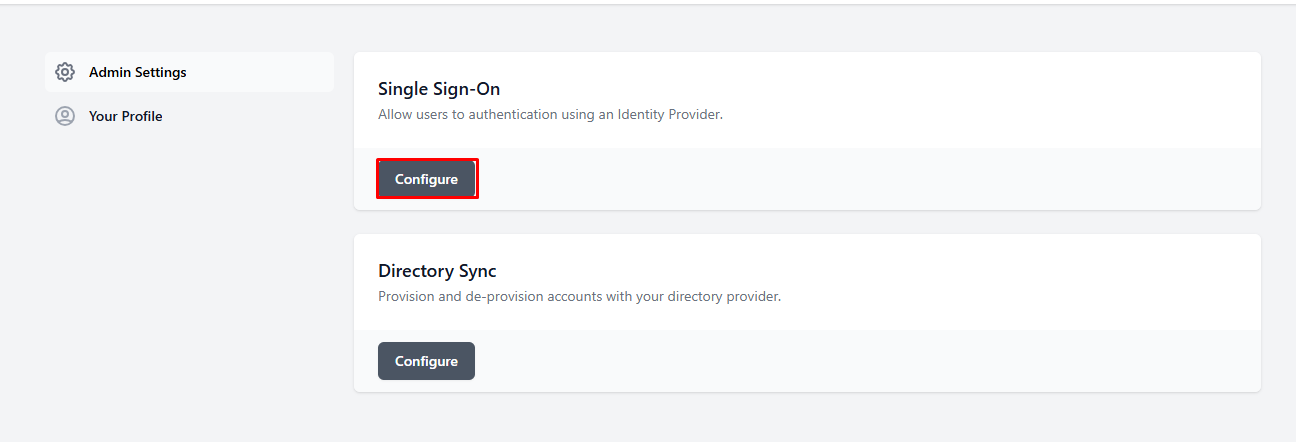Click the word "Sync" in the heading
This screenshot has height=442, width=1296.
coord(475,270)
